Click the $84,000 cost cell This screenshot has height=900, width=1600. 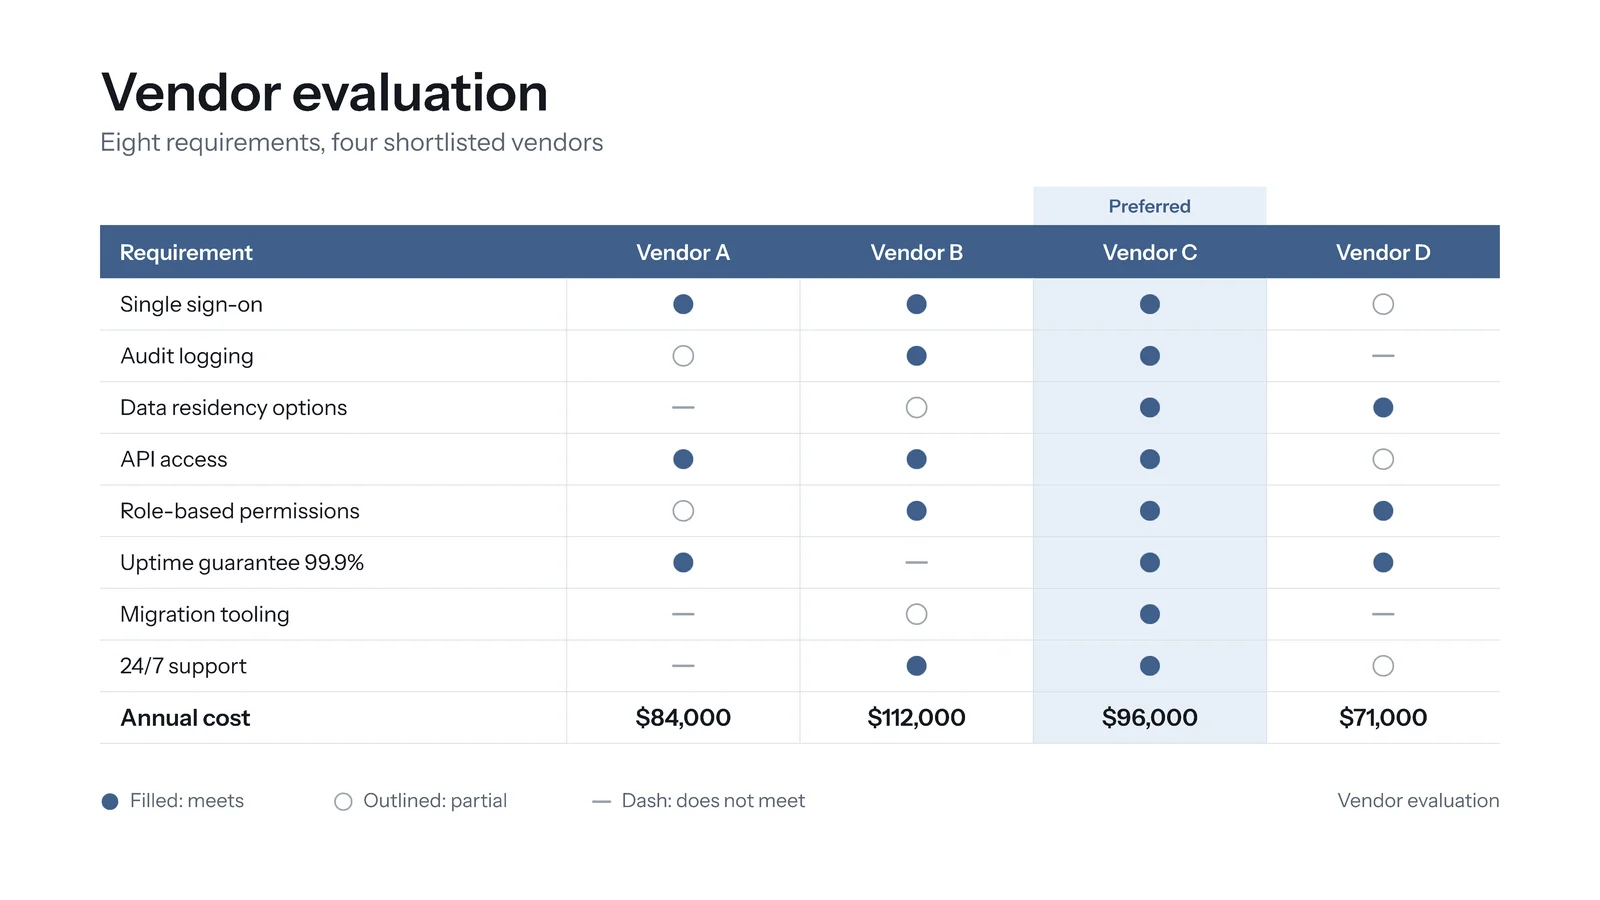point(683,718)
